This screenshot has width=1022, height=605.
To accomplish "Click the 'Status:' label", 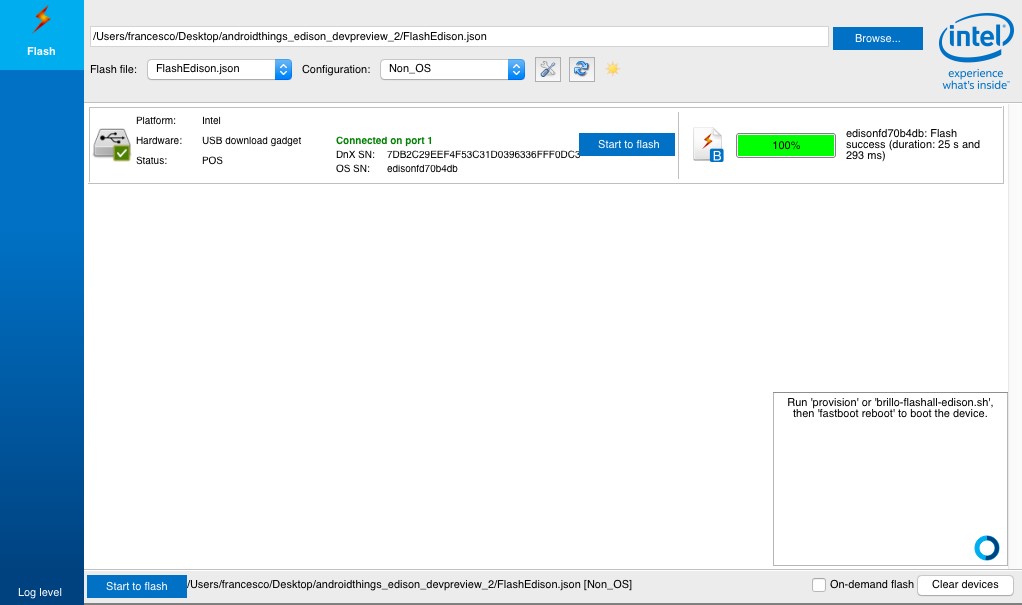I will point(151,160).
